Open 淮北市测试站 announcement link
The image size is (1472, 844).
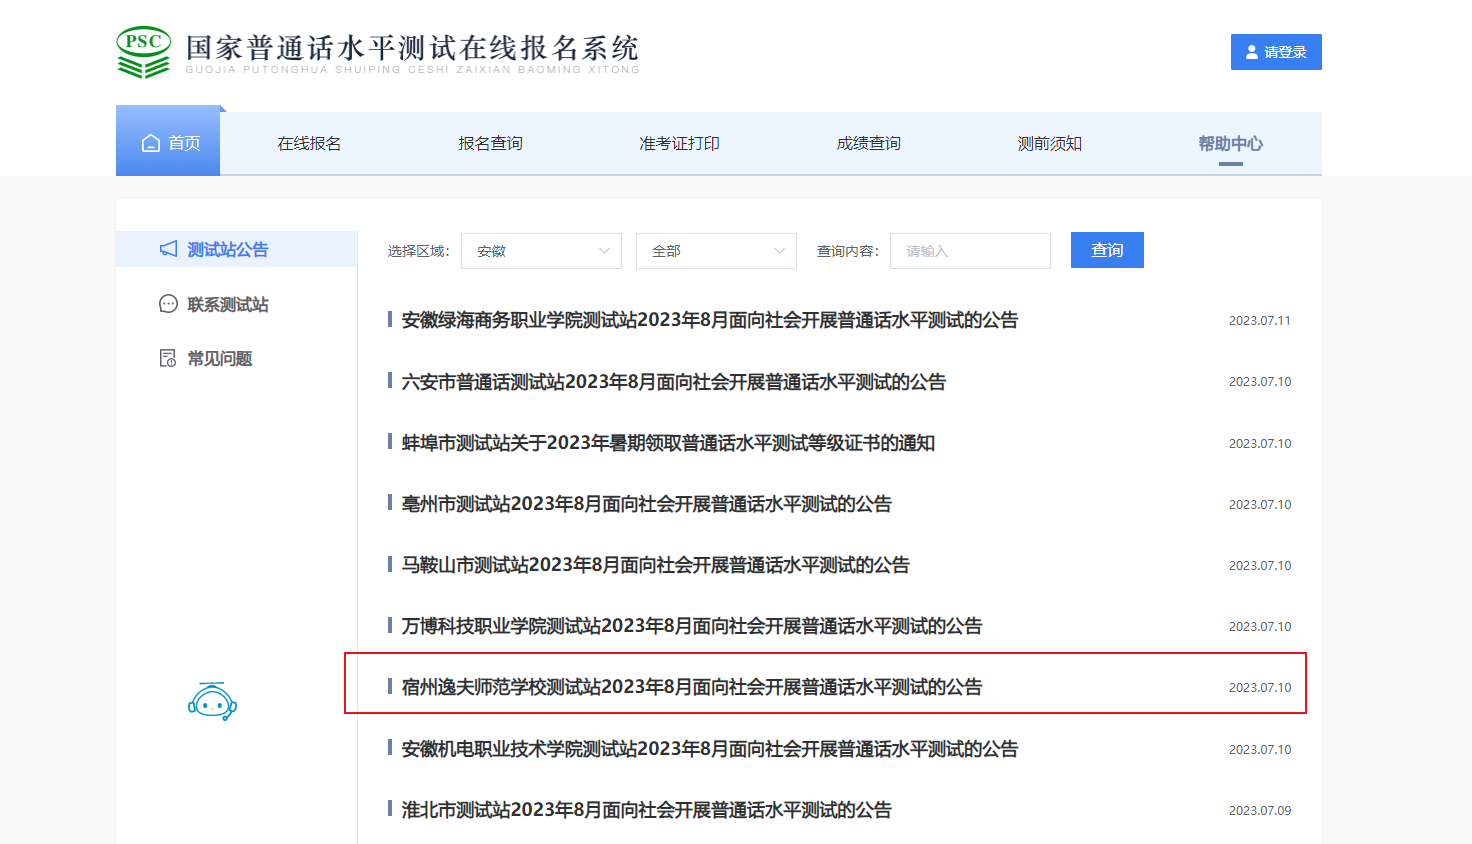tap(646, 810)
